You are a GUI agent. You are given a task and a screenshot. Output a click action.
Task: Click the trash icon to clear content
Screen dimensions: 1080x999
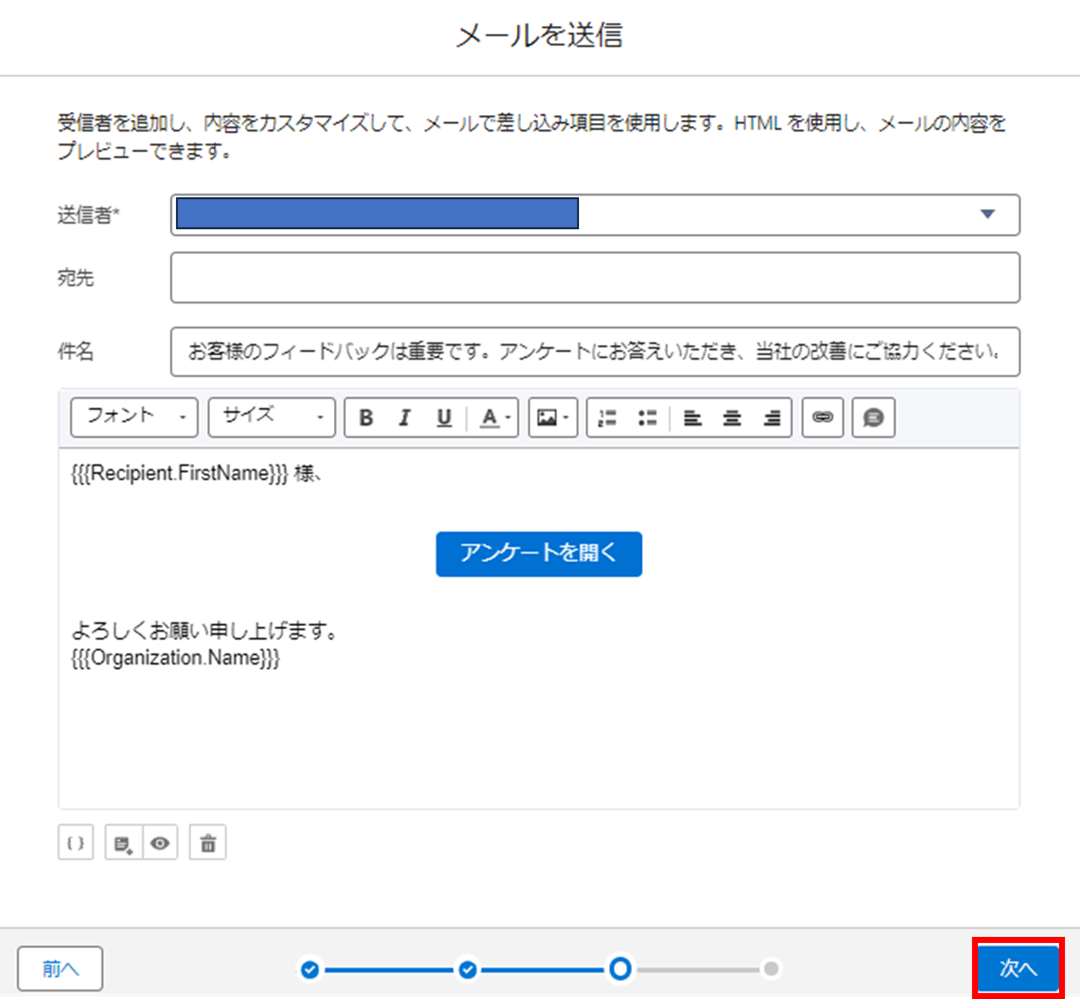point(208,843)
